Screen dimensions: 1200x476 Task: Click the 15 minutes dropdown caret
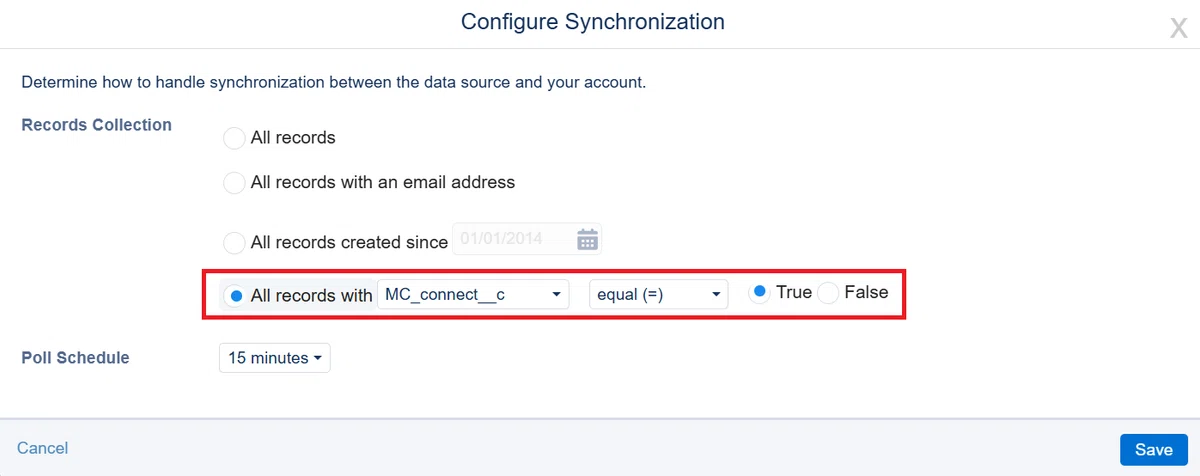317,358
